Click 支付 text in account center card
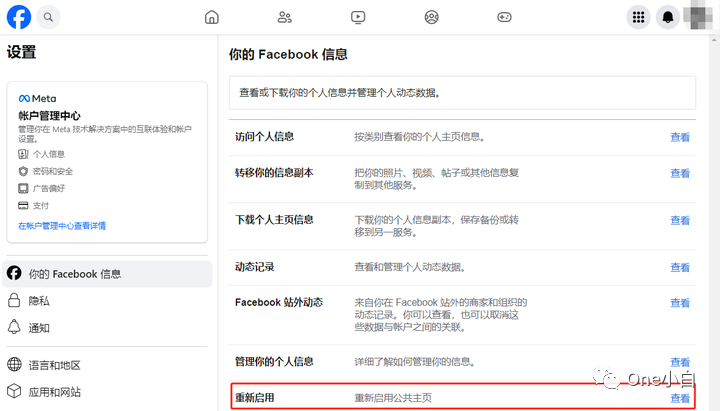Viewport: 720px width, 411px height. coord(40,206)
